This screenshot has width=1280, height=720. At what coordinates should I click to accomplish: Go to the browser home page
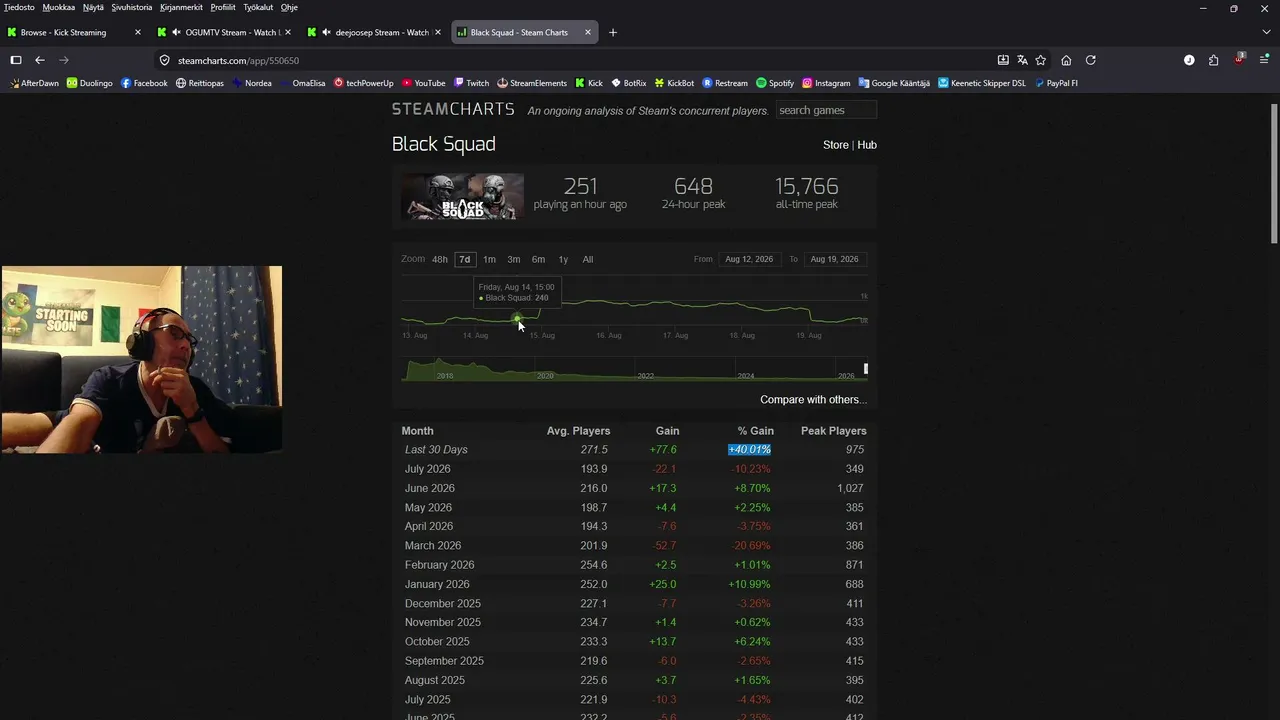tap(1066, 60)
